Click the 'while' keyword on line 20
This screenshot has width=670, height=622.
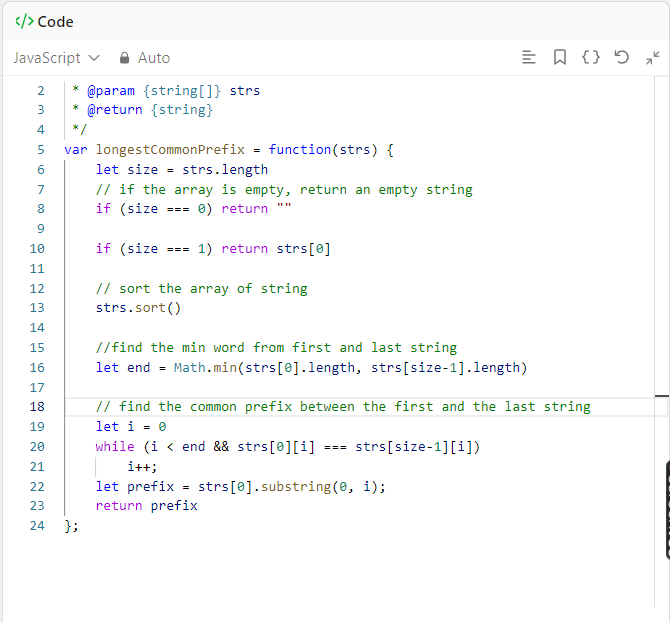point(115,446)
